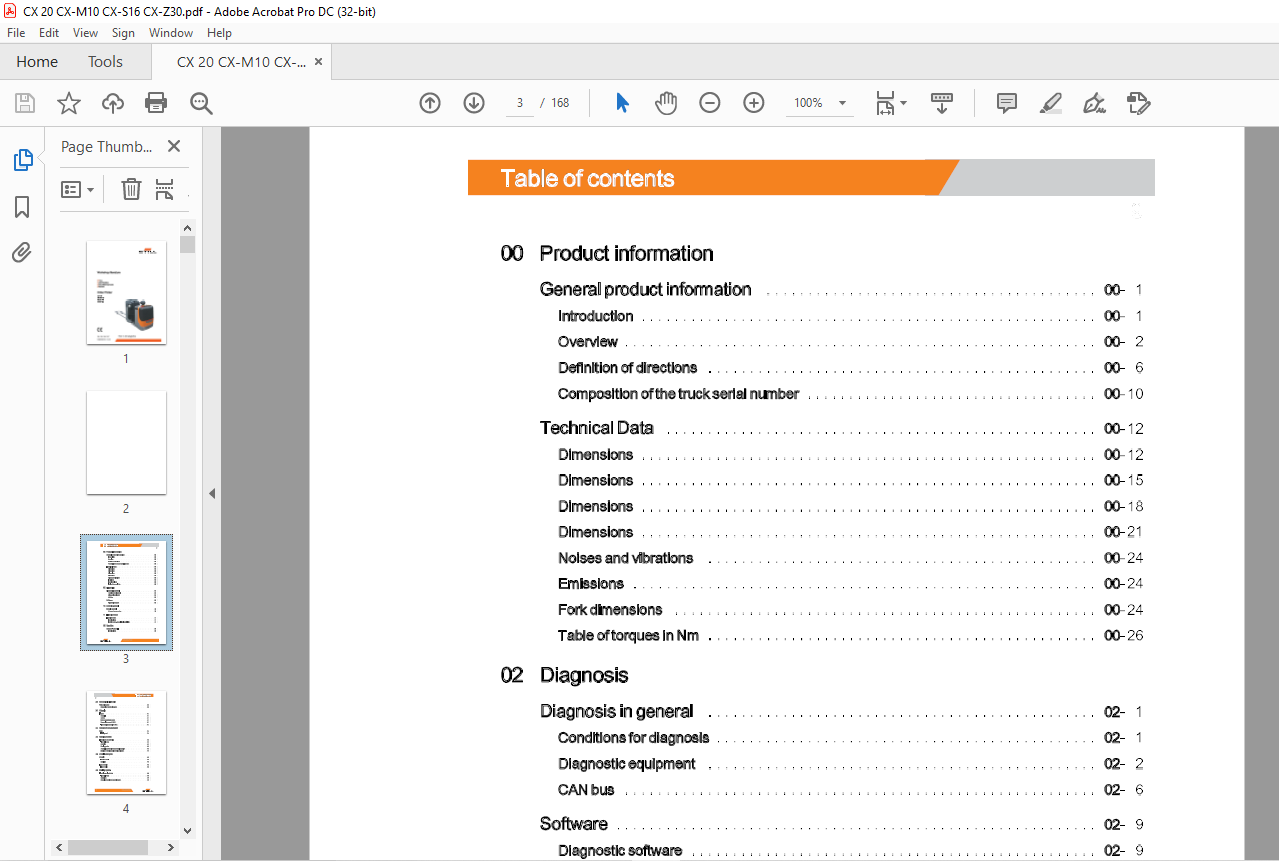Open the Edit menu

click(49, 33)
